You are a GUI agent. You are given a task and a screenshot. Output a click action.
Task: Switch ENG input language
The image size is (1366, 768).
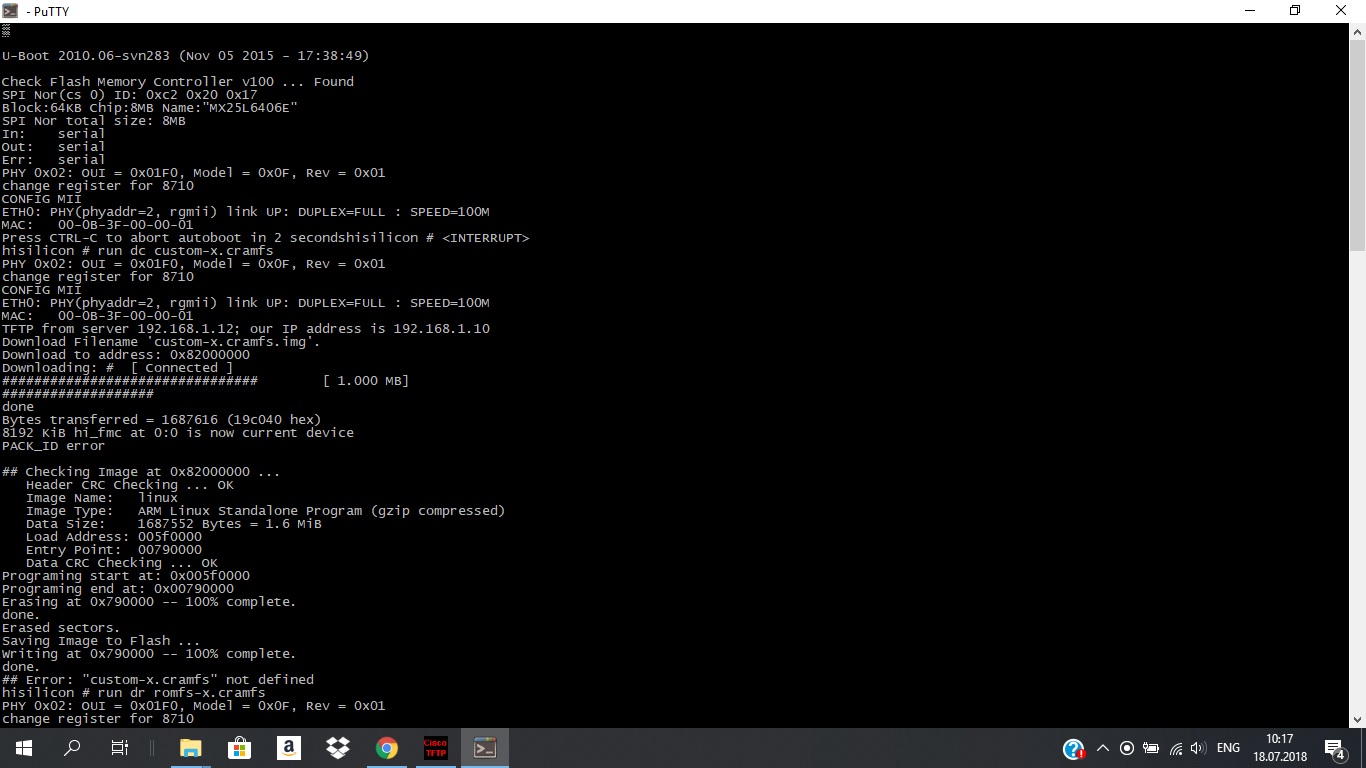1228,748
